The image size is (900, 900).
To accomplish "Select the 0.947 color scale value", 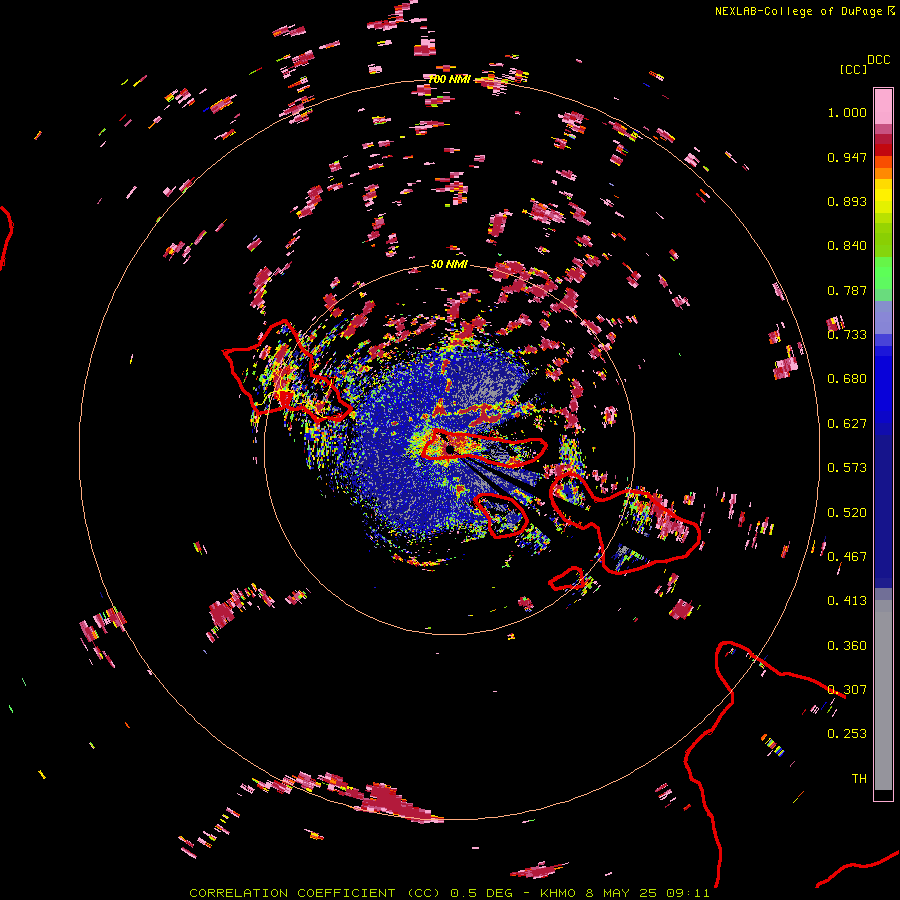I will tap(847, 157).
